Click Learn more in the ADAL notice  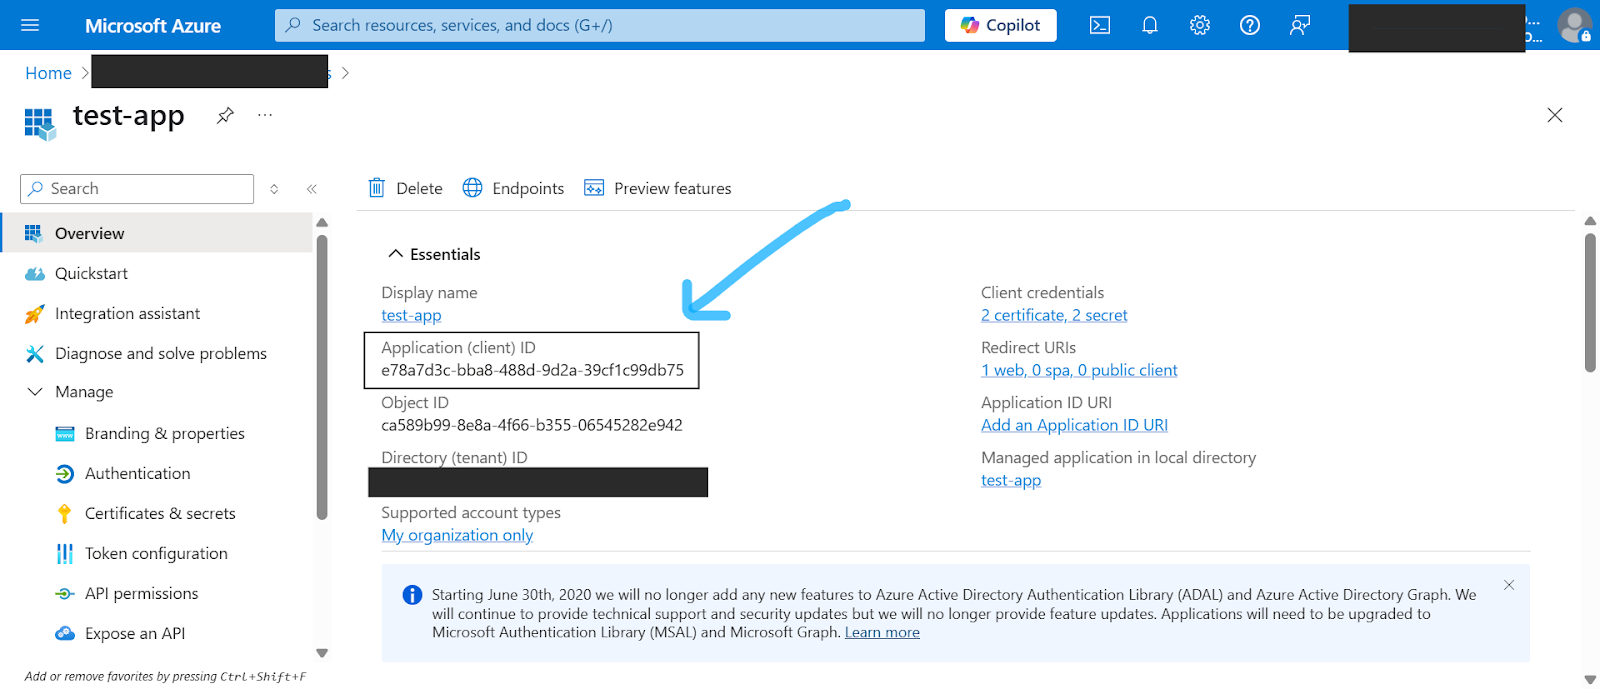coord(882,632)
